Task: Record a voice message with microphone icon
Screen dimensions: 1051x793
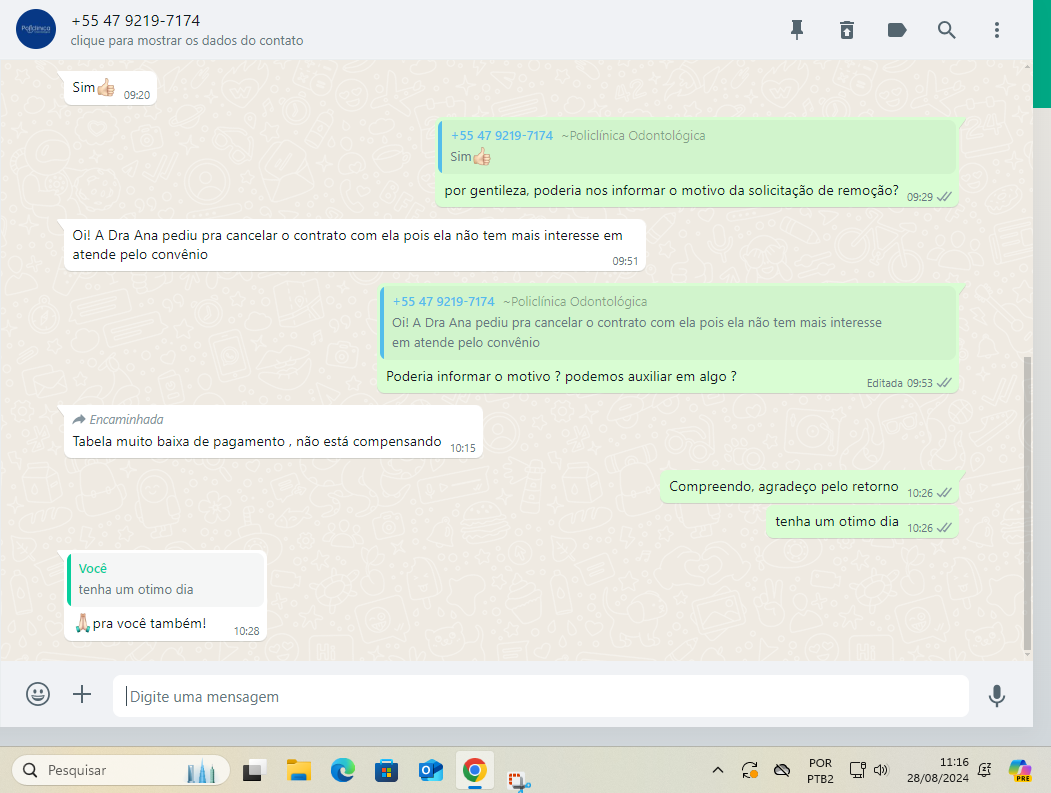Action: 996,696
